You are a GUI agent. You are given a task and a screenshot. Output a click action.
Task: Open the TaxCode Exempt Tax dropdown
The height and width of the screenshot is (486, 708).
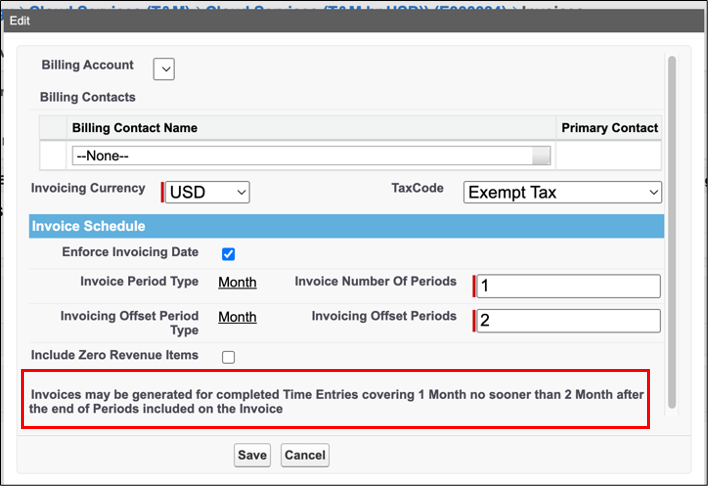pos(562,192)
